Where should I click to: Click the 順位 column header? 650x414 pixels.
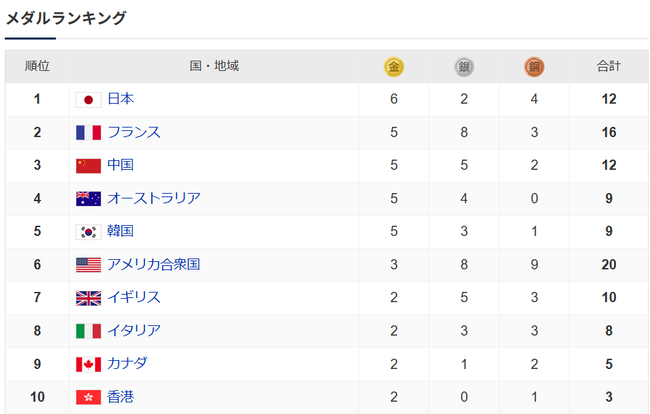click(x=37, y=66)
